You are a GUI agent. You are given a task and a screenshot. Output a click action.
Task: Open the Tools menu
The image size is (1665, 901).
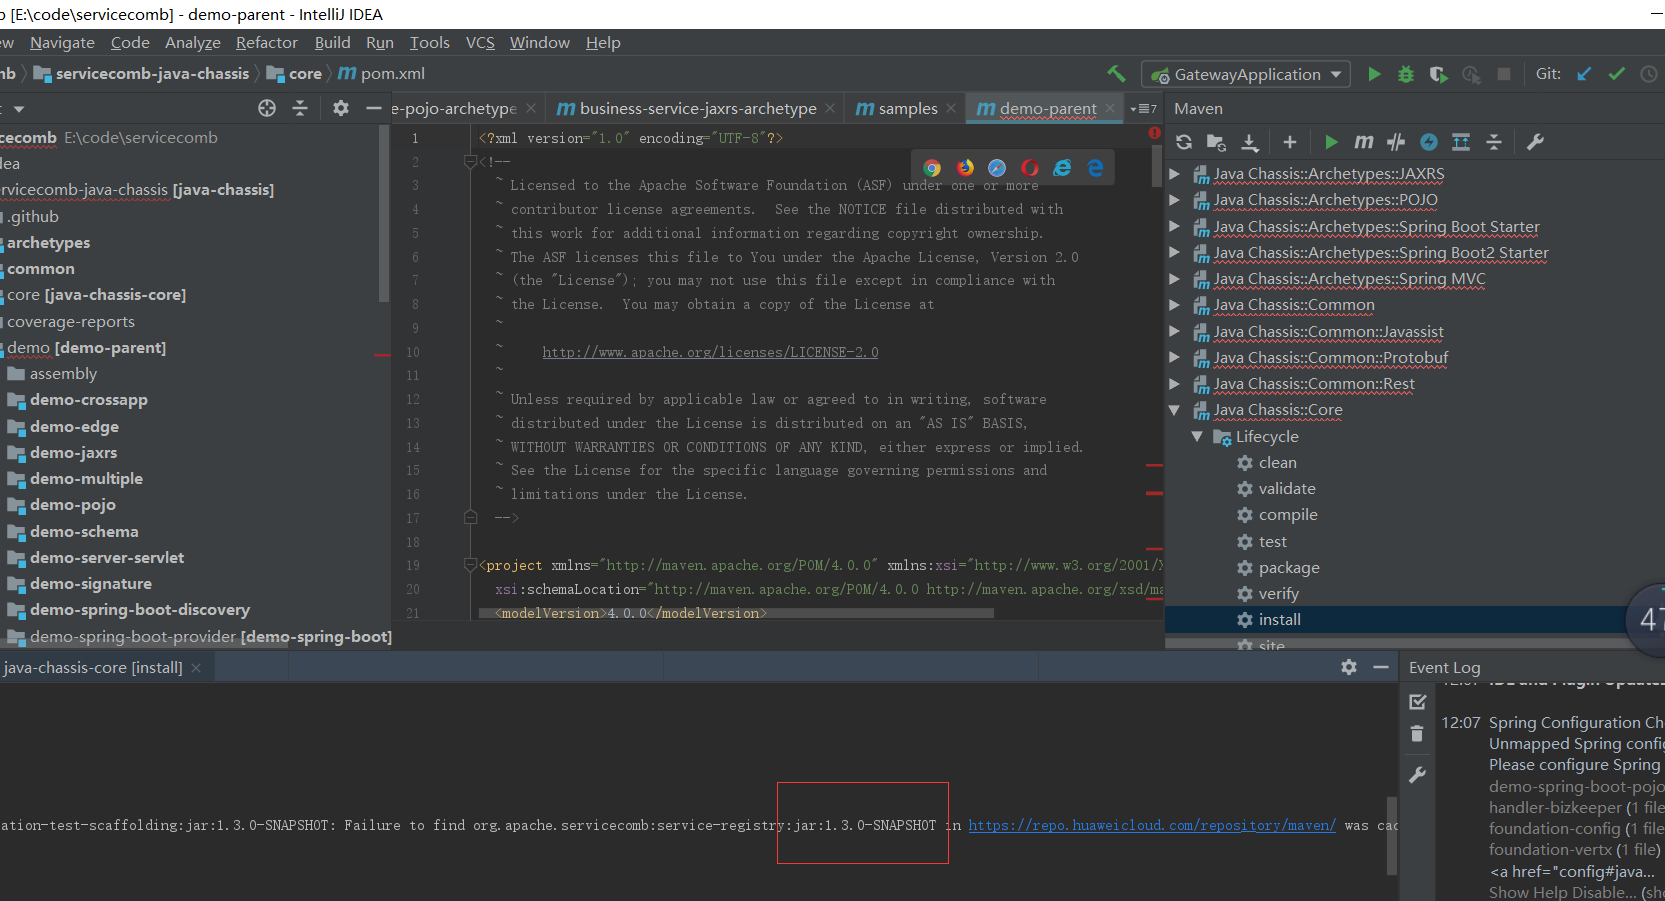coord(429,42)
